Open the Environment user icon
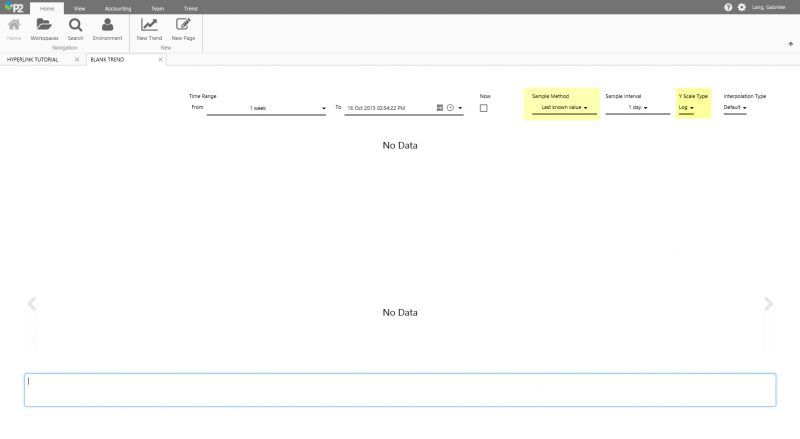The height and width of the screenshot is (439, 800). click(x=107, y=25)
